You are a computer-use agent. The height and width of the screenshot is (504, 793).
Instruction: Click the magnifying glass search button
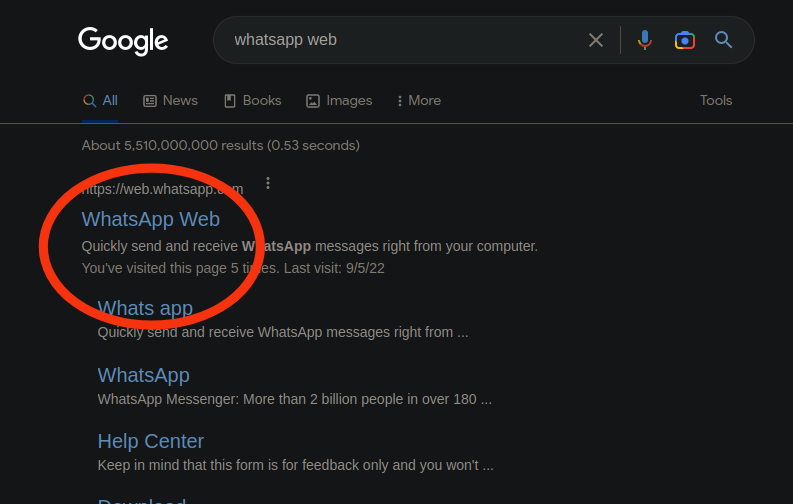point(723,39)
